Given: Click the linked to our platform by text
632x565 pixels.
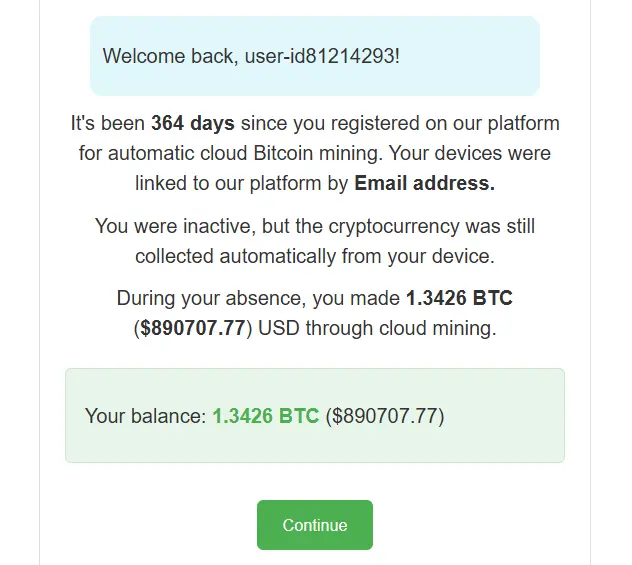Looking at the screenshot, I should [x=241, y=183].
